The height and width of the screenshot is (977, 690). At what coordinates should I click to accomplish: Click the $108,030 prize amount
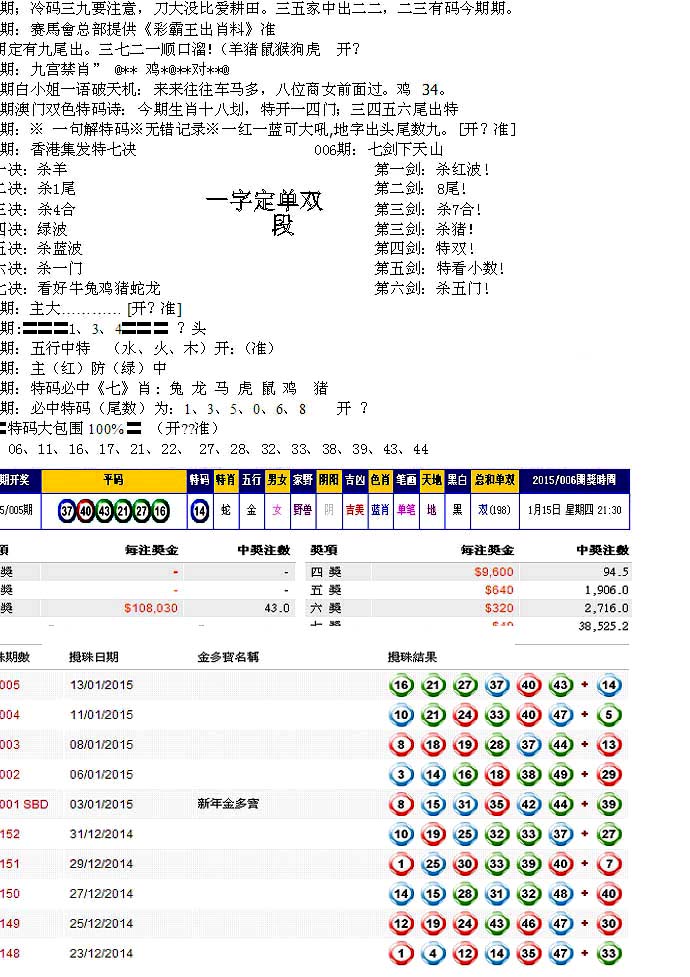151,608
